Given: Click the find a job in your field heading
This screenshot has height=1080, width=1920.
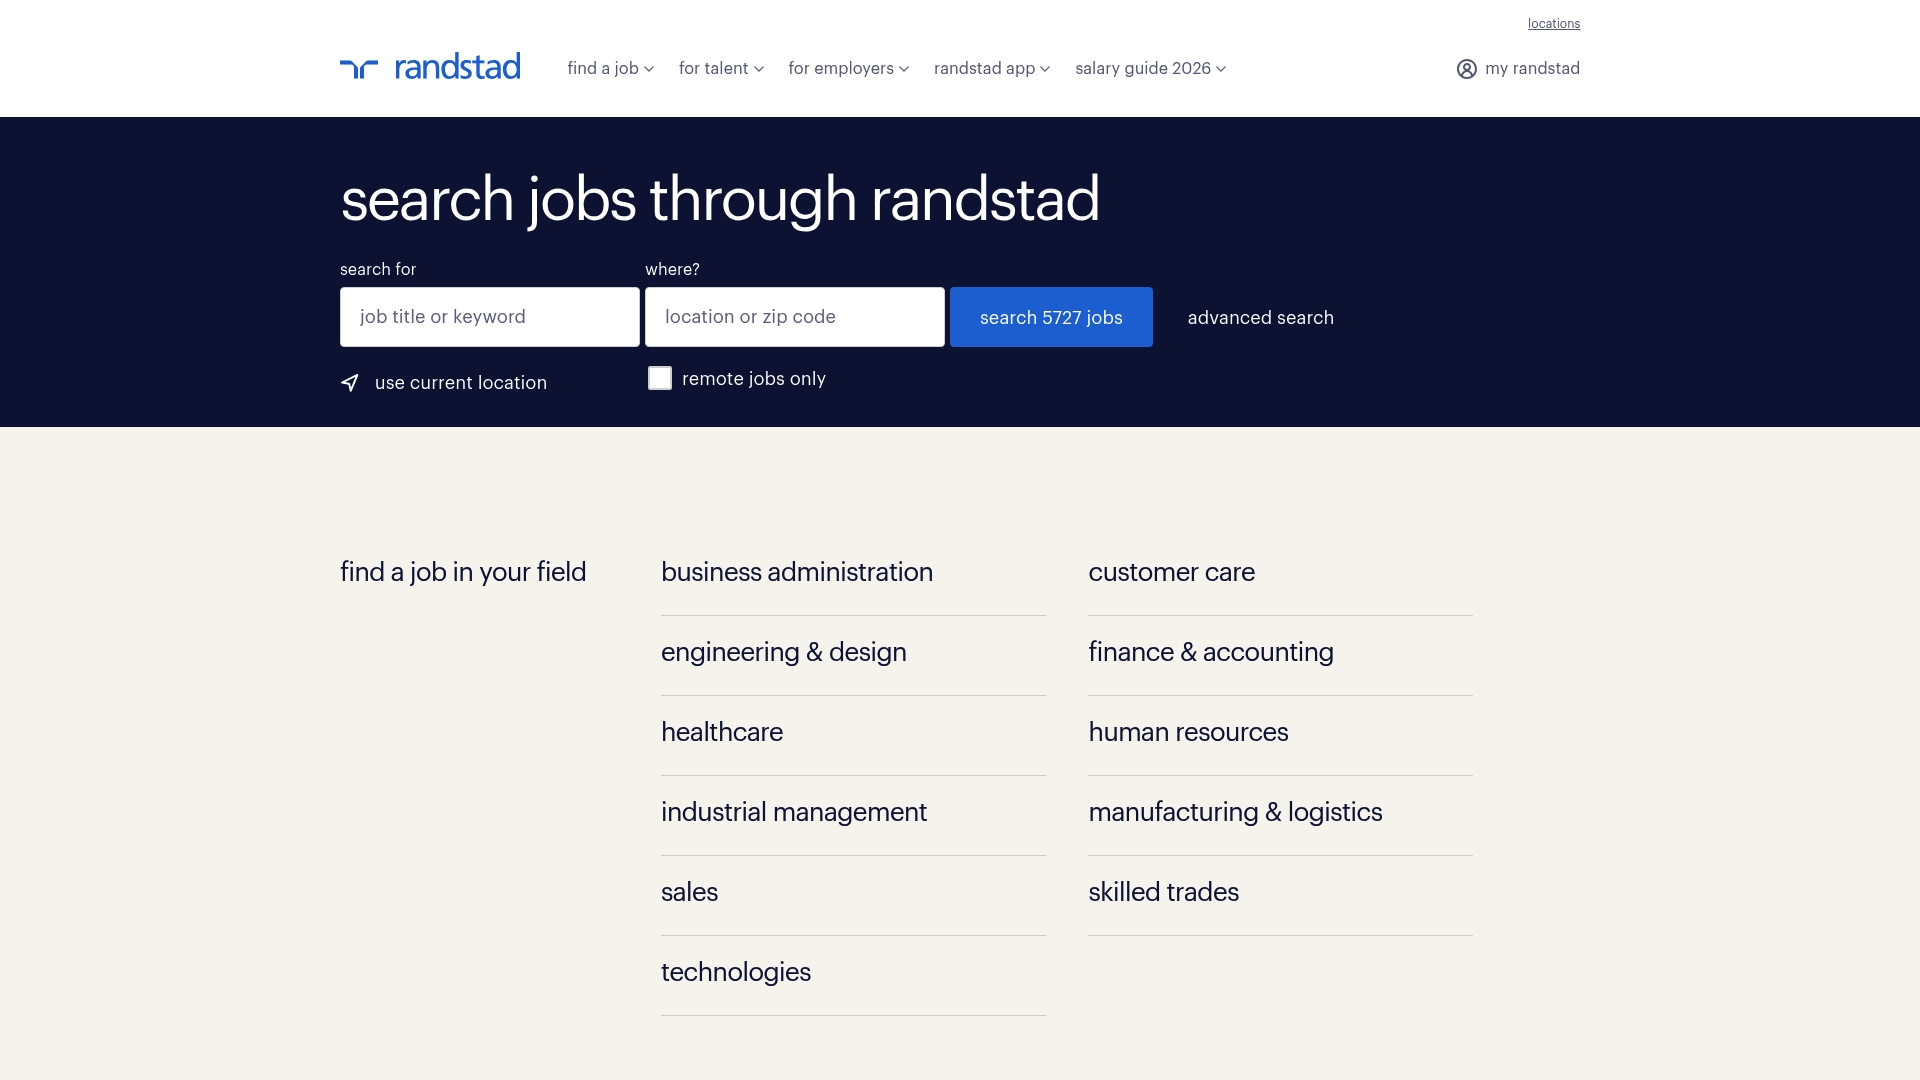Looking at the screenshot, I should point(463,572).
